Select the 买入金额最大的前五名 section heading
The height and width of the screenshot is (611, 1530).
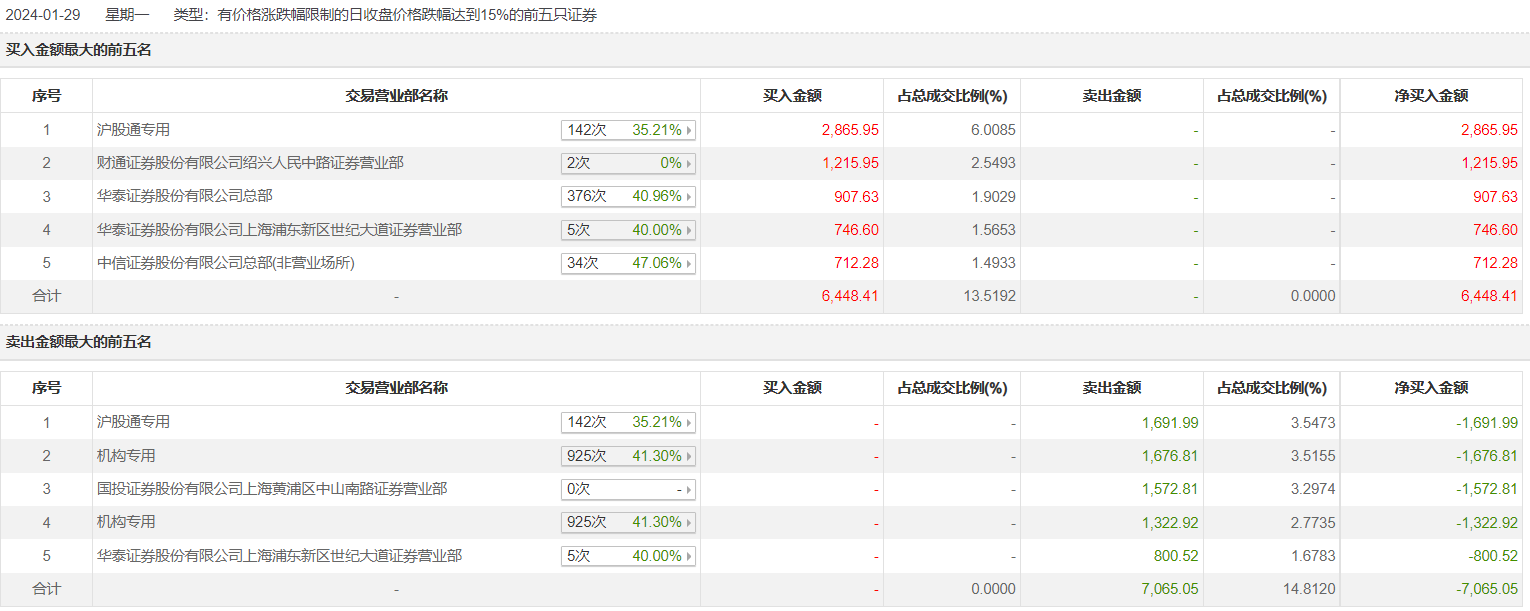(x=79, y=49)
